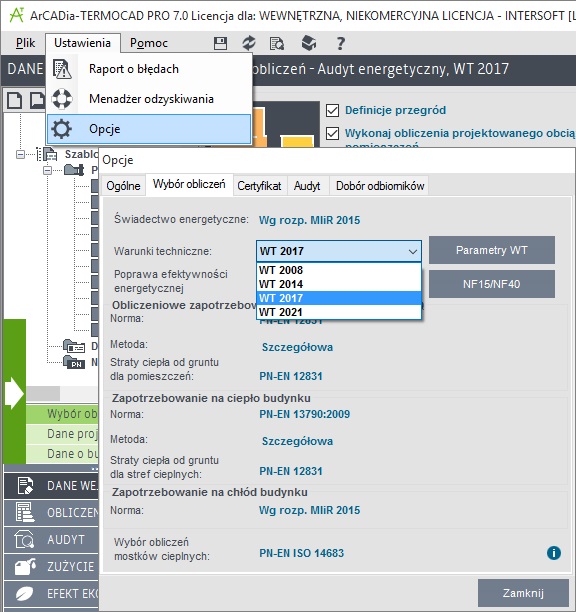Click the blue info icon near thermal bridges

pos(554,553)
